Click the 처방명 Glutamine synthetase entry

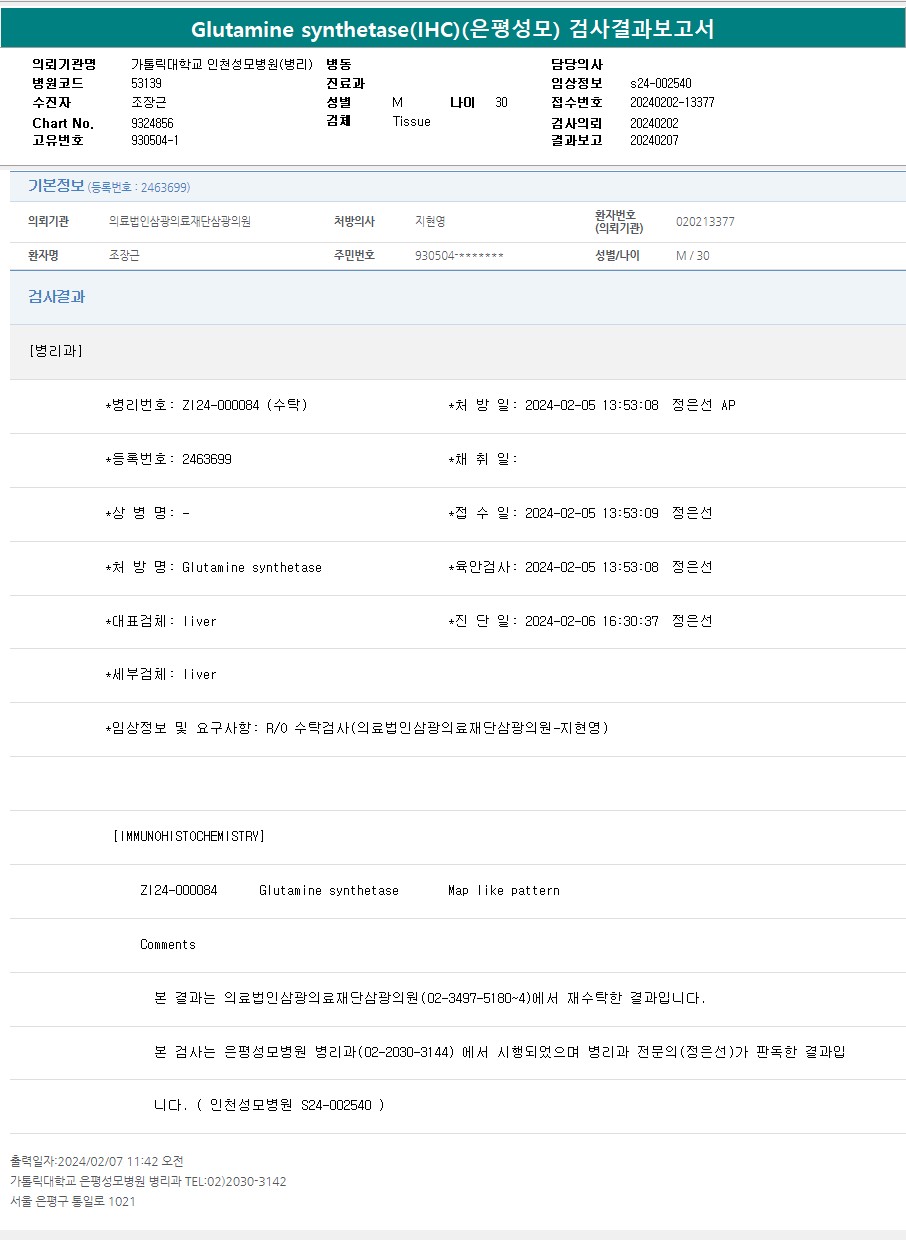click(252, 567)
